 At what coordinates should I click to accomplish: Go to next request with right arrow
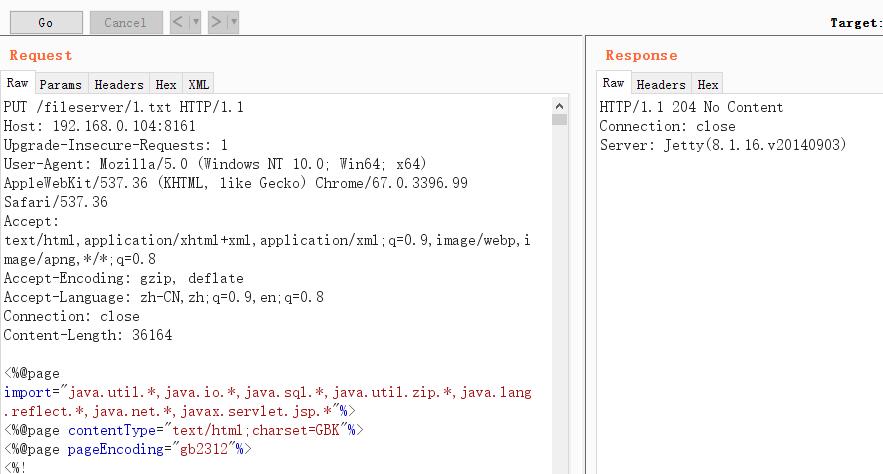pyautogui.click(x=216, y=22)
